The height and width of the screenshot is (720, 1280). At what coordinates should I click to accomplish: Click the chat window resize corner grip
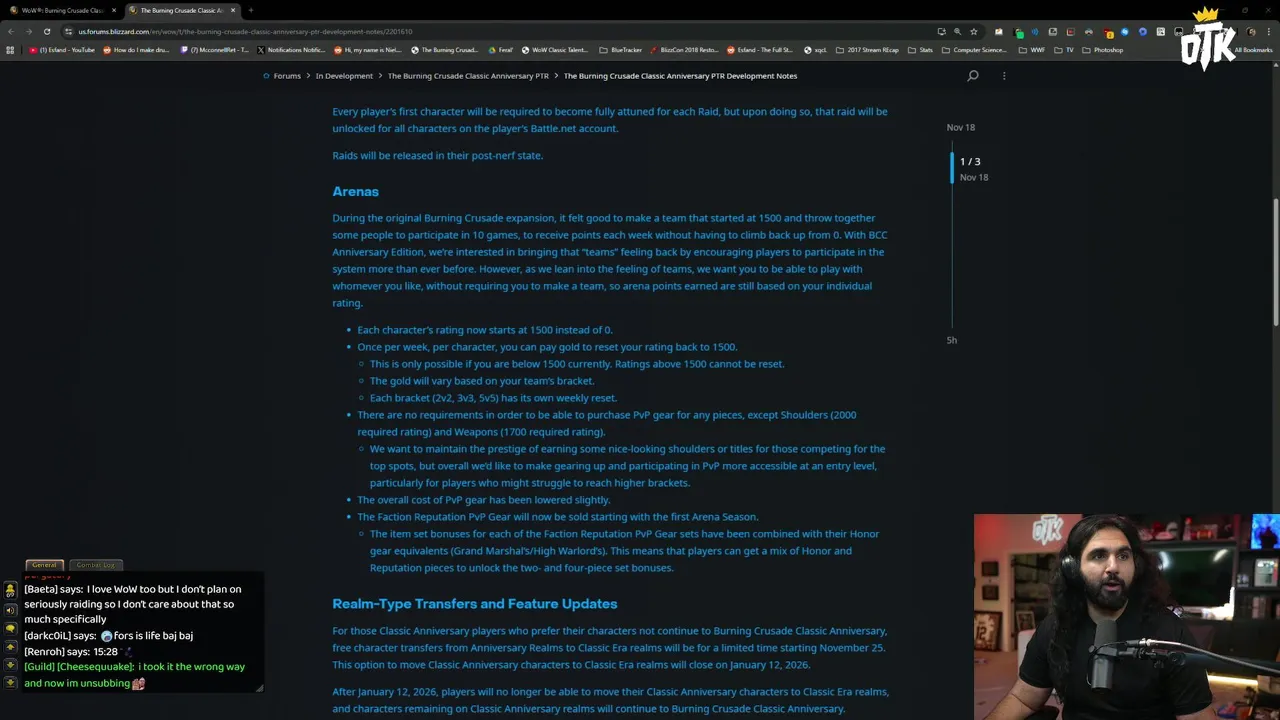(259, 687)
